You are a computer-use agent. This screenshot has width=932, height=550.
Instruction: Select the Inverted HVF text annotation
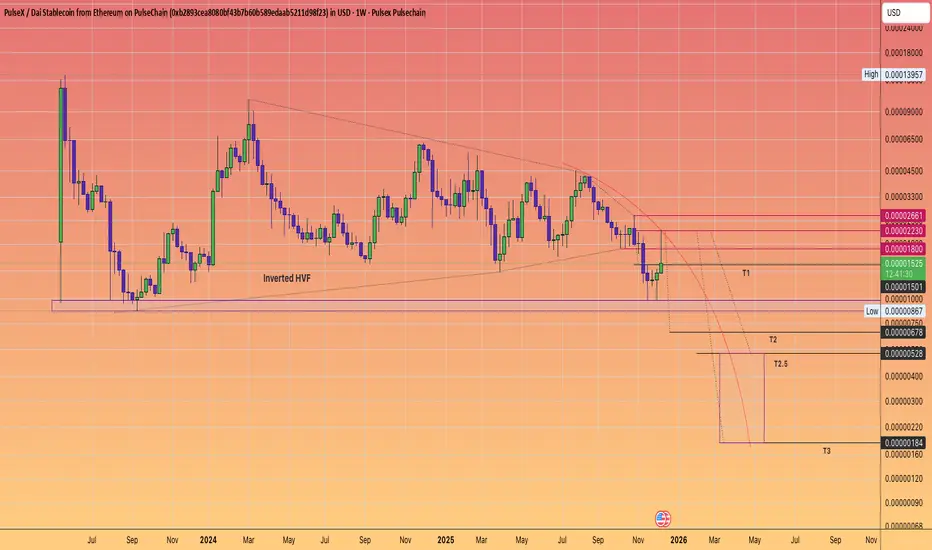(x=286, y=278)
